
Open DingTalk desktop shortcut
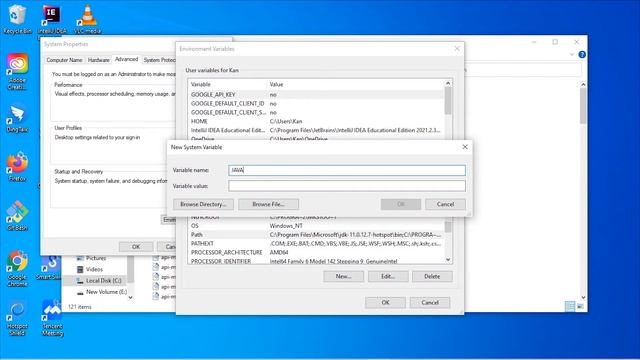pos(17,118)
